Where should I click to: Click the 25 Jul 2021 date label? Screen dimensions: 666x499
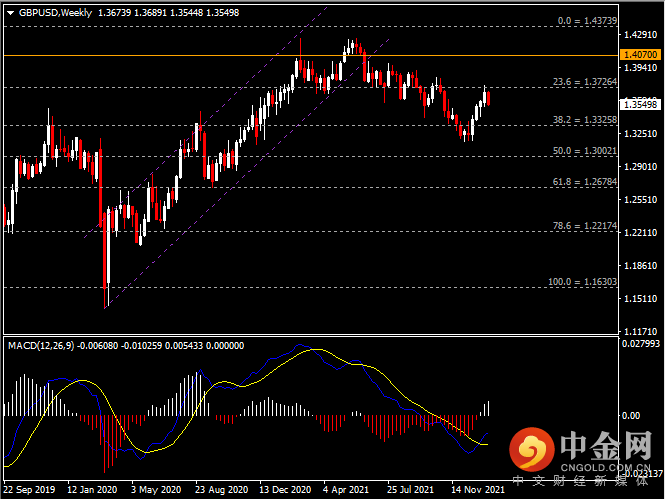coord(410,490)
